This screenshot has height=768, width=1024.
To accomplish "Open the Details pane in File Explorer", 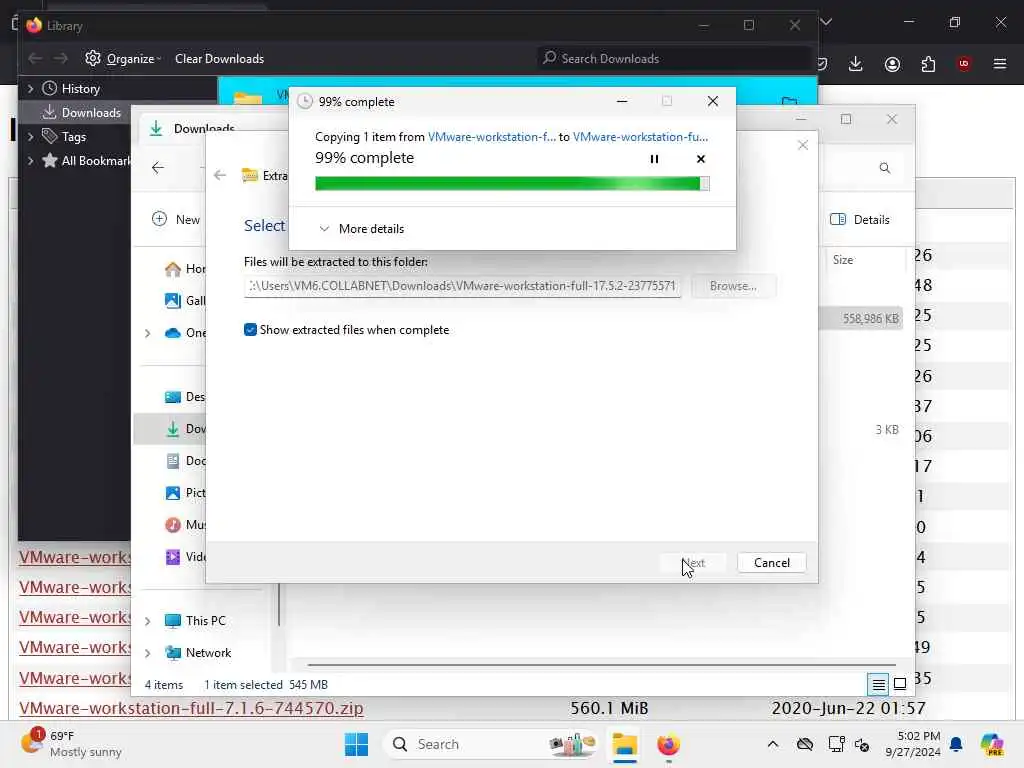I will (859, 219).
